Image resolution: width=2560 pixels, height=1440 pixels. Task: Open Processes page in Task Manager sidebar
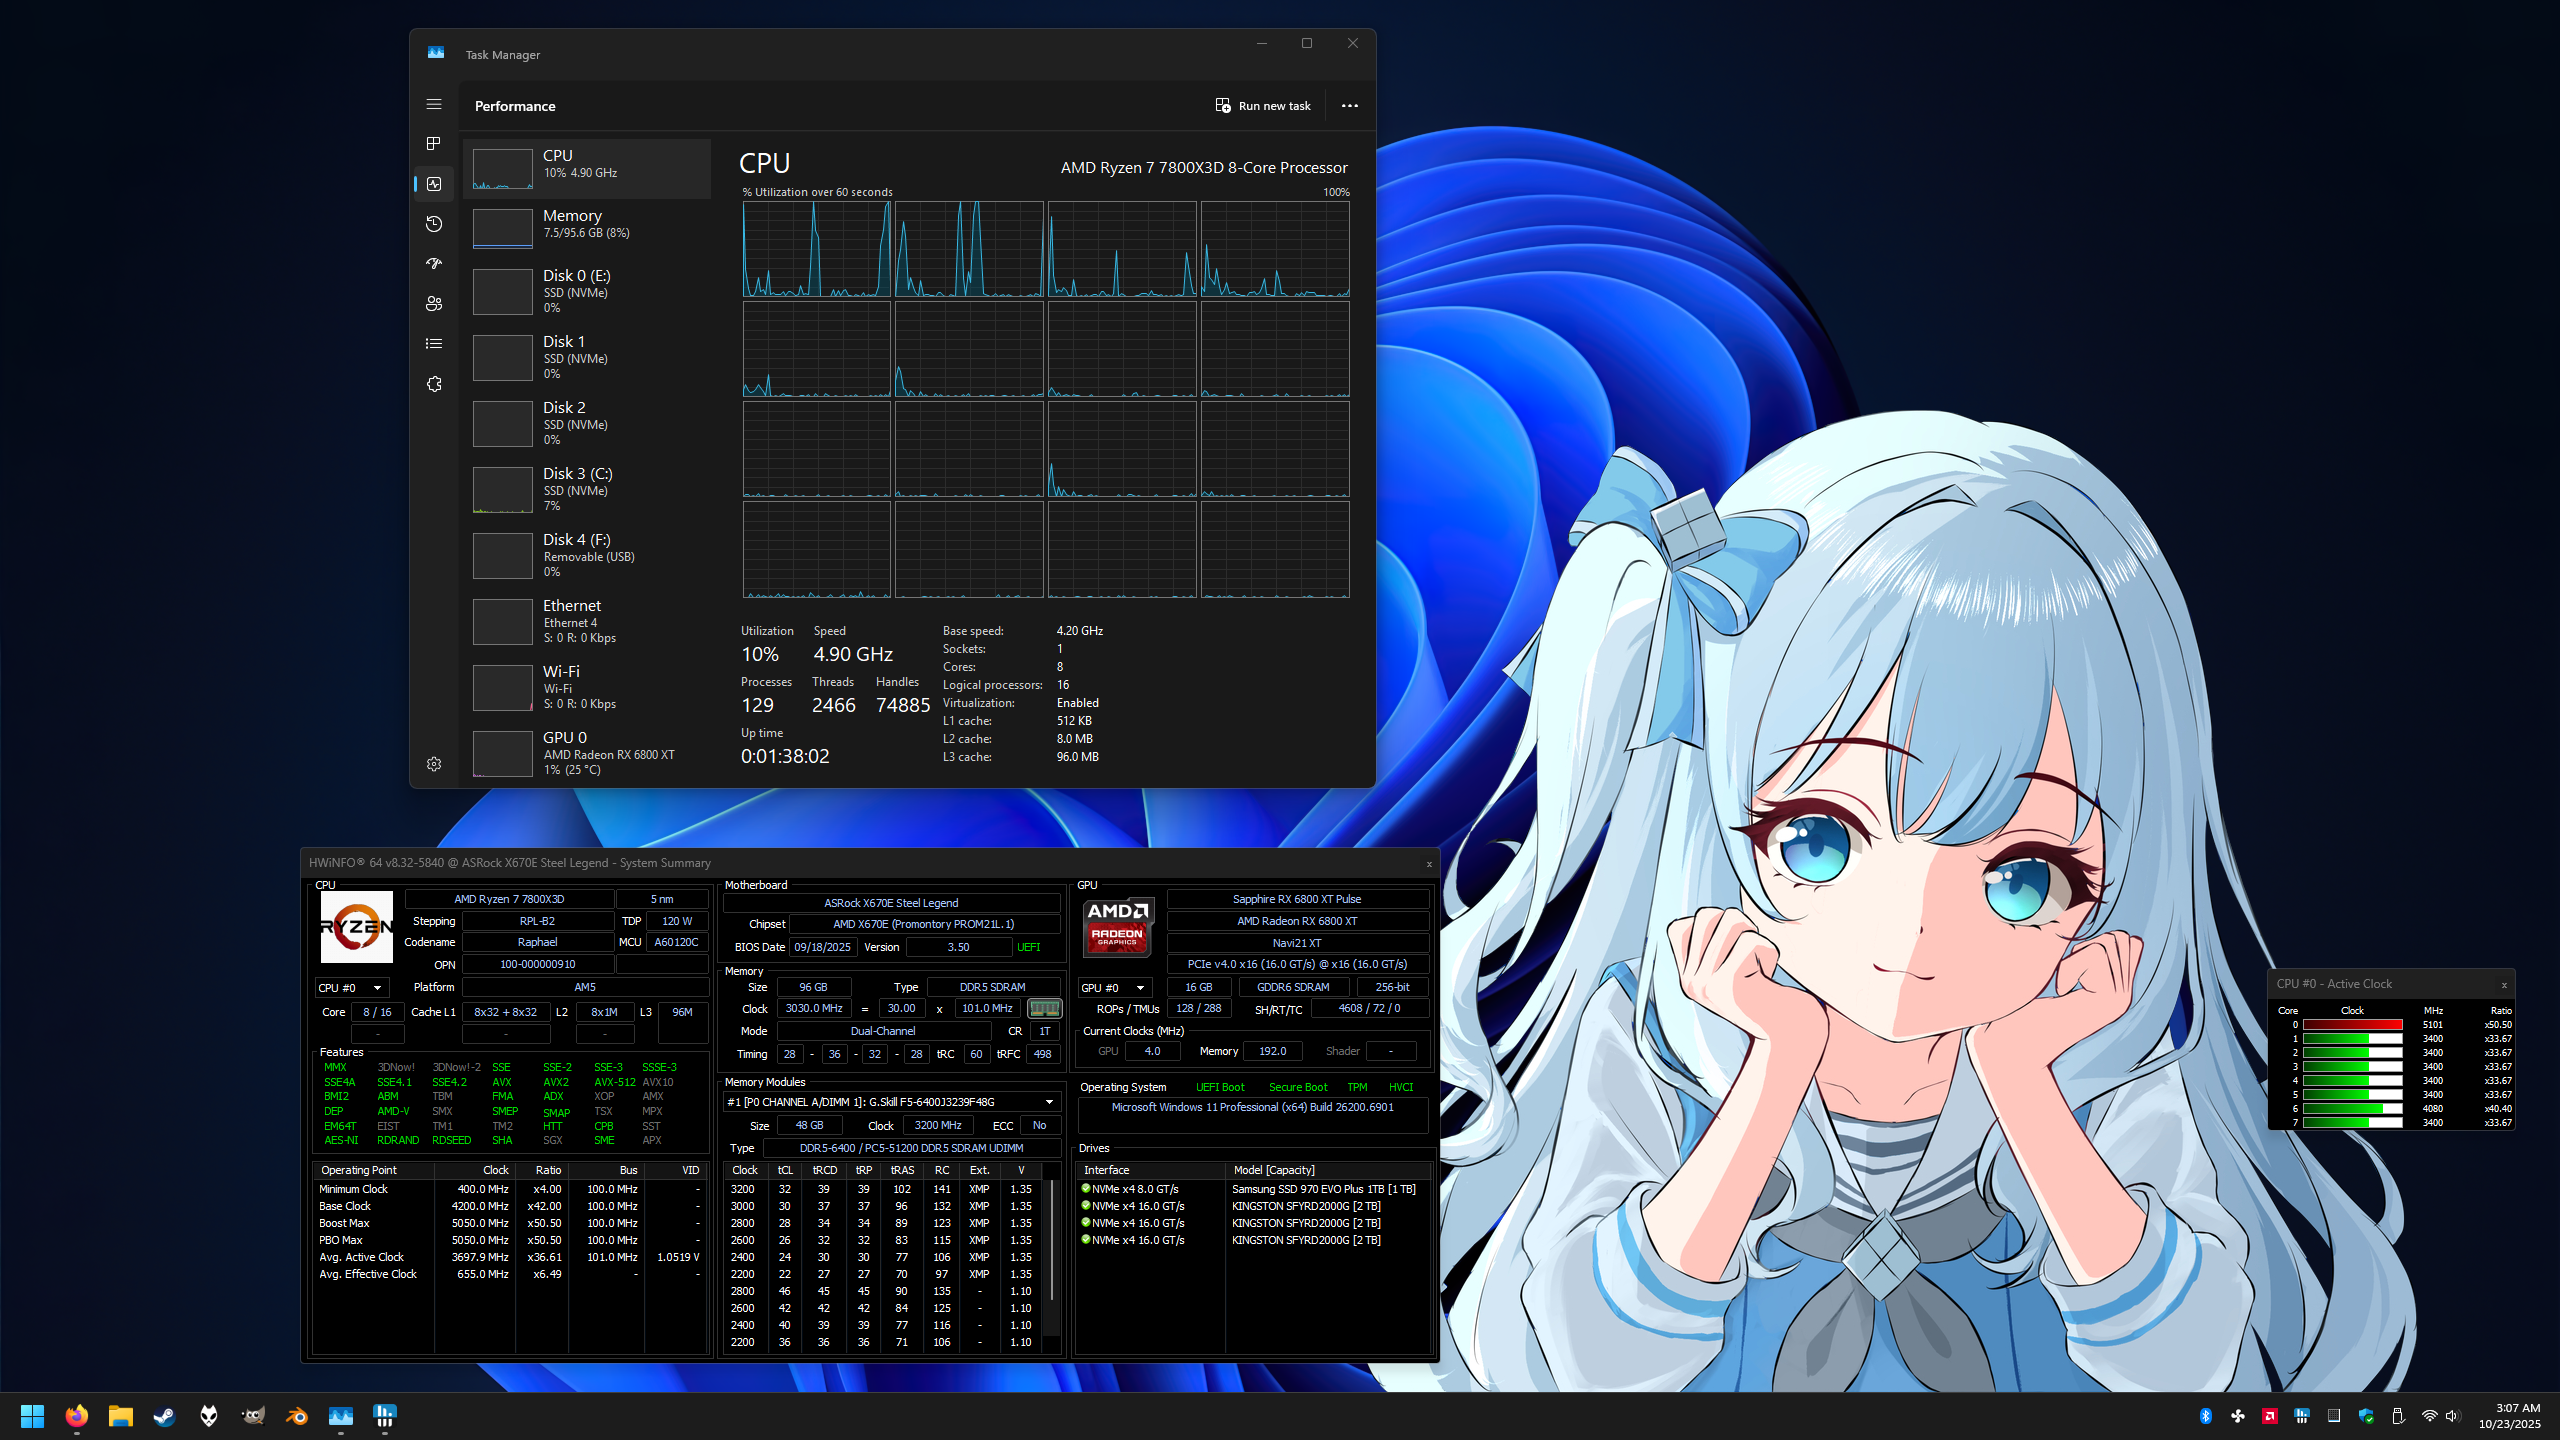point(433,144)
